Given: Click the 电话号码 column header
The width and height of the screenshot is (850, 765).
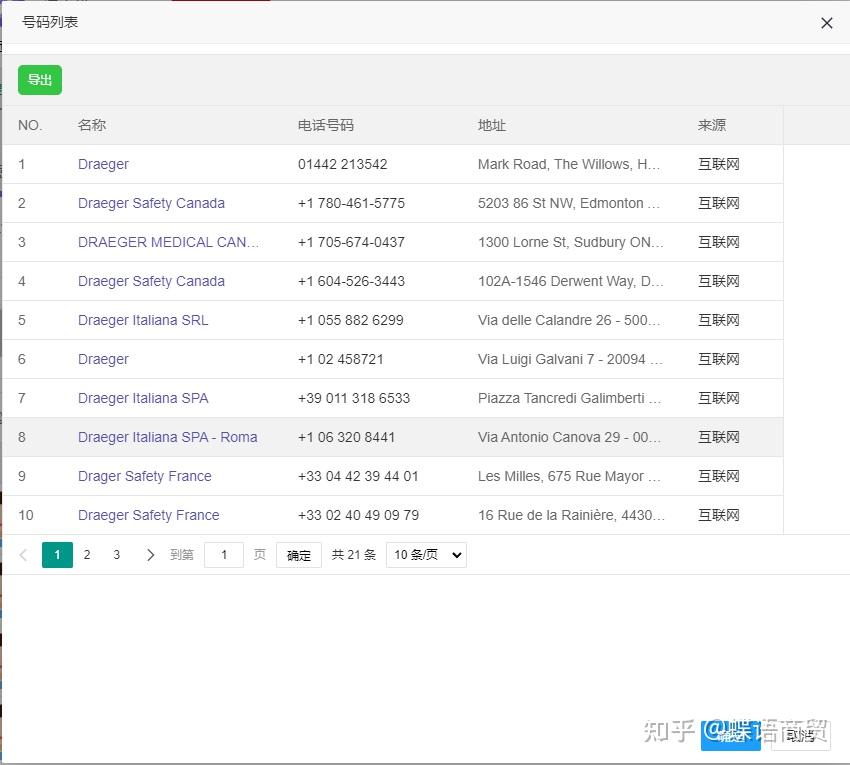Looking at the screenshot, I should click(326, 125).
